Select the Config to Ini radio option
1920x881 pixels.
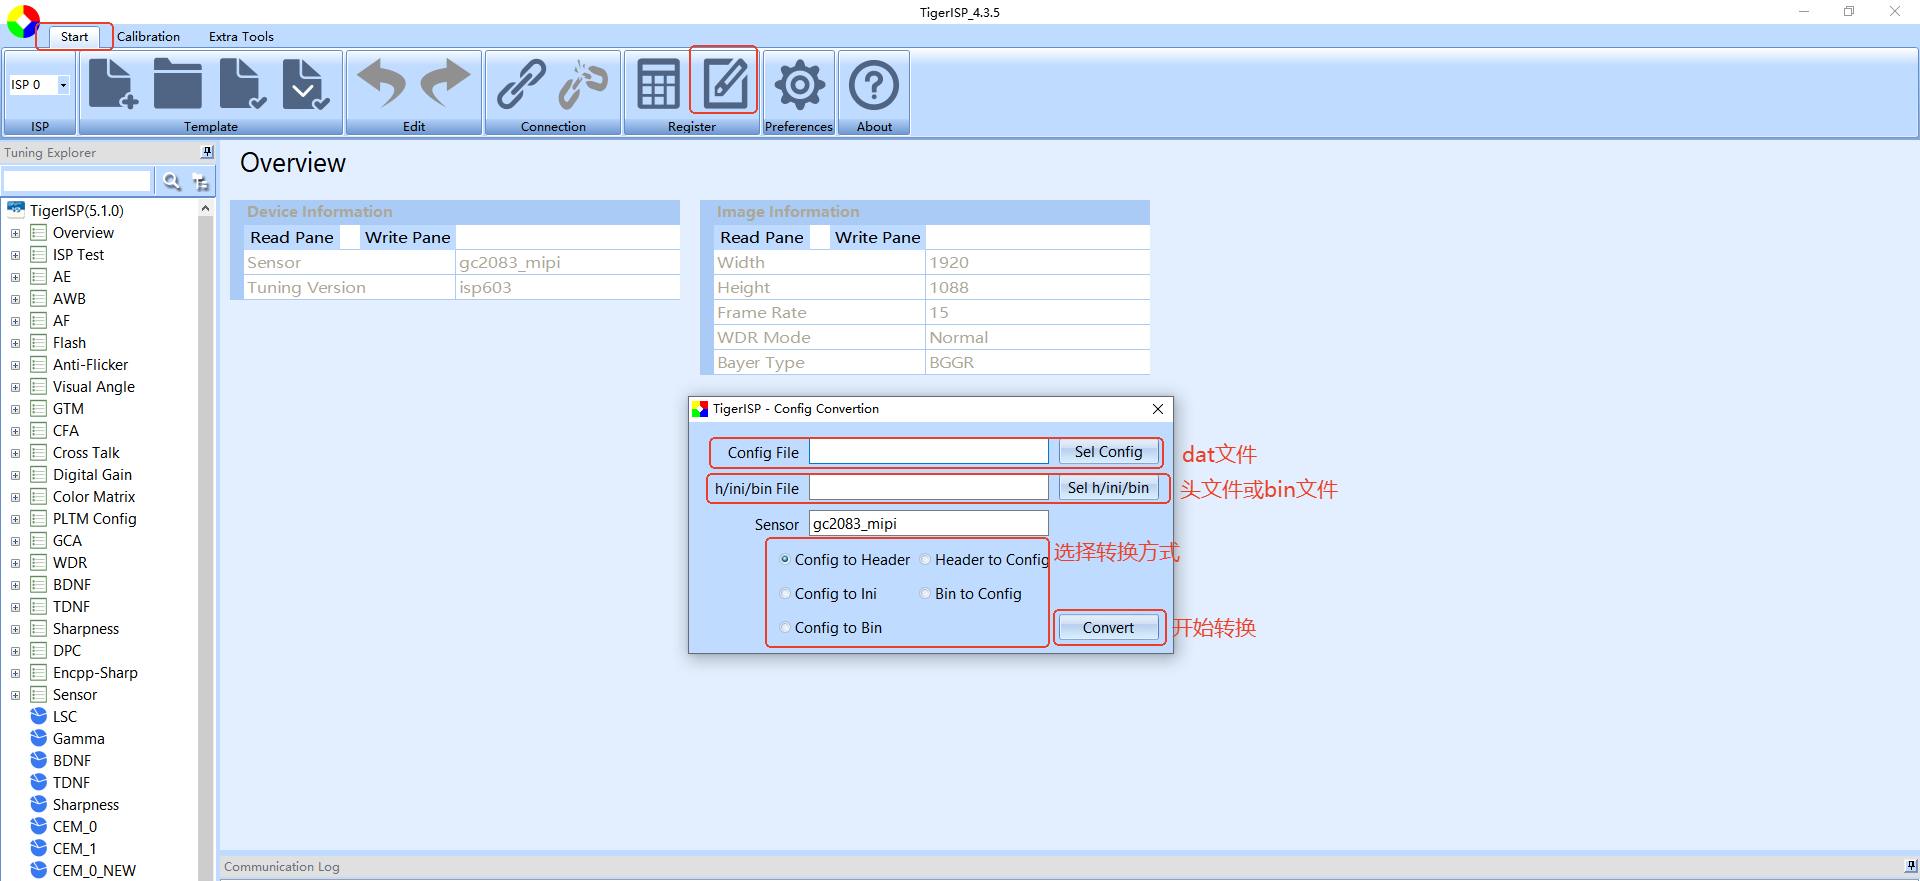pos(828,594)
